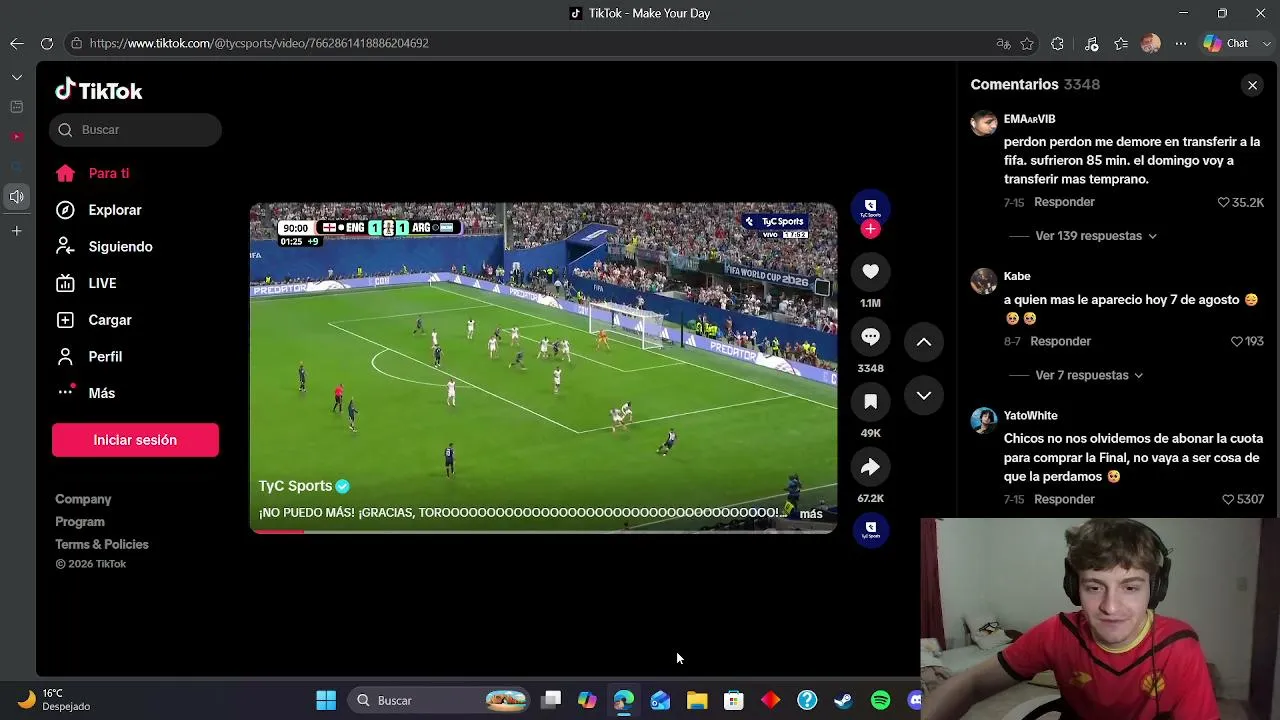1280x720 pixels.
Task: Open the favorites list icon in the browser toolbar
Action: pyautogui.click(x=1121, y=44)
